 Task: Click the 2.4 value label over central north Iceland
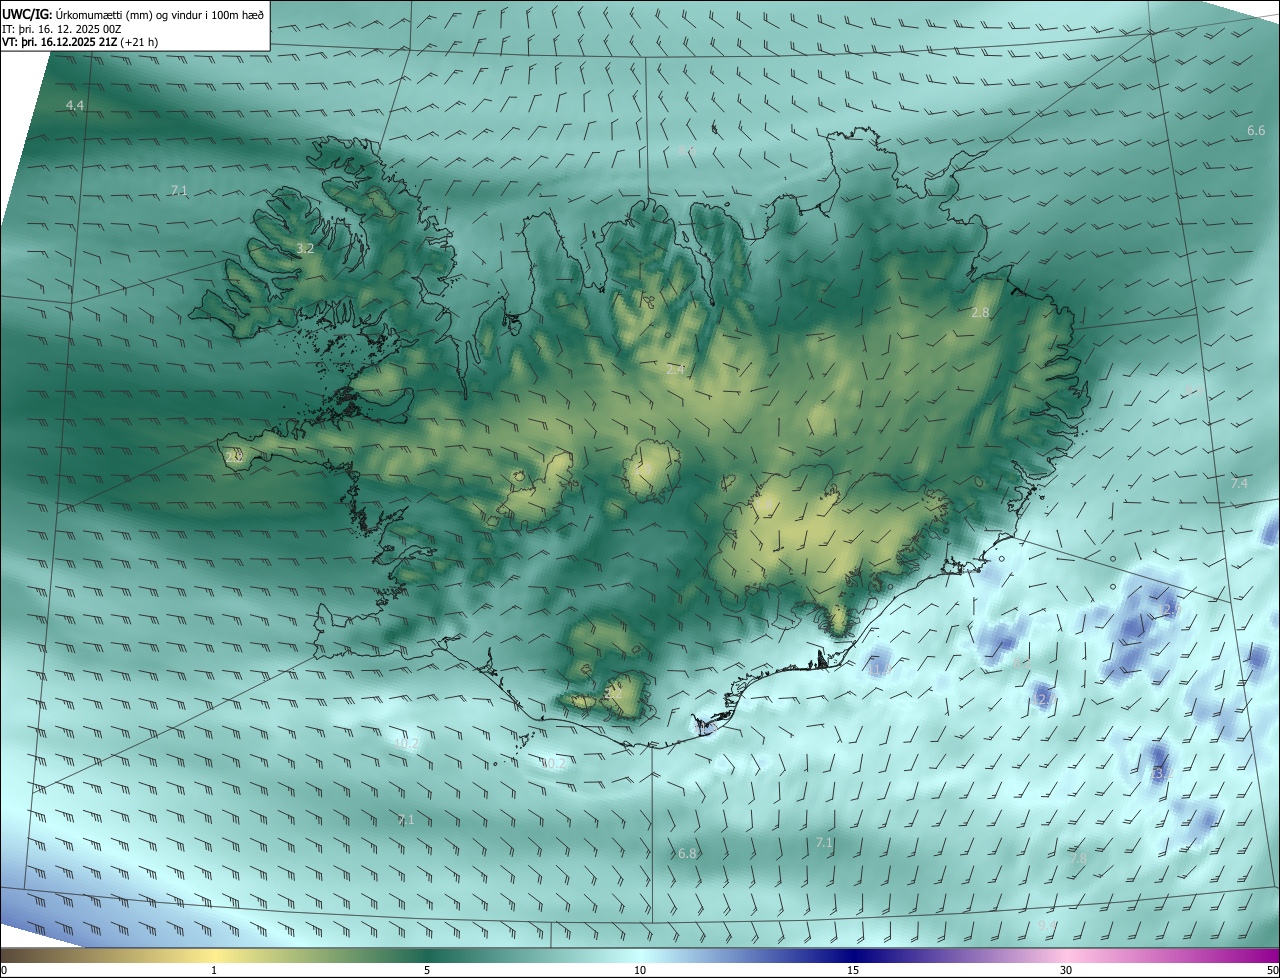point(675,370)
